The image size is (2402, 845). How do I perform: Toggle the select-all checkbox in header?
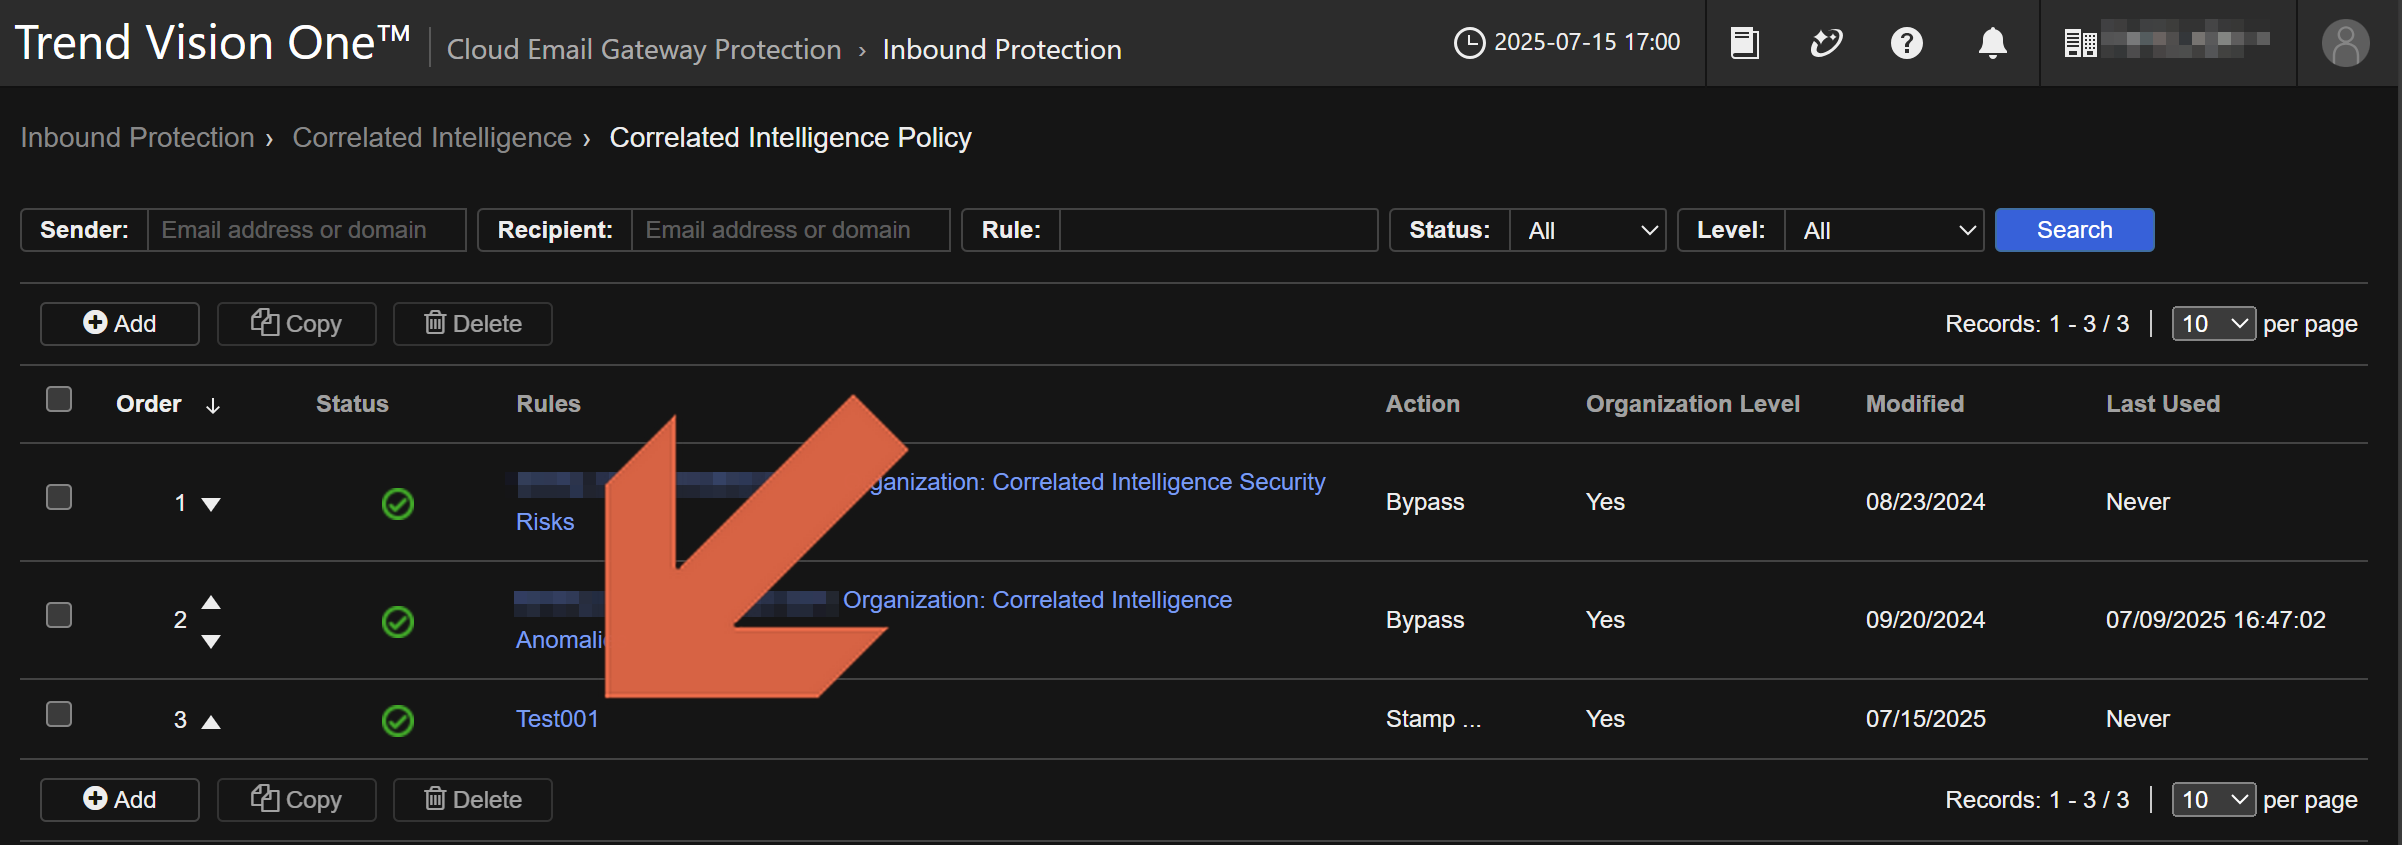pos(59,400)
